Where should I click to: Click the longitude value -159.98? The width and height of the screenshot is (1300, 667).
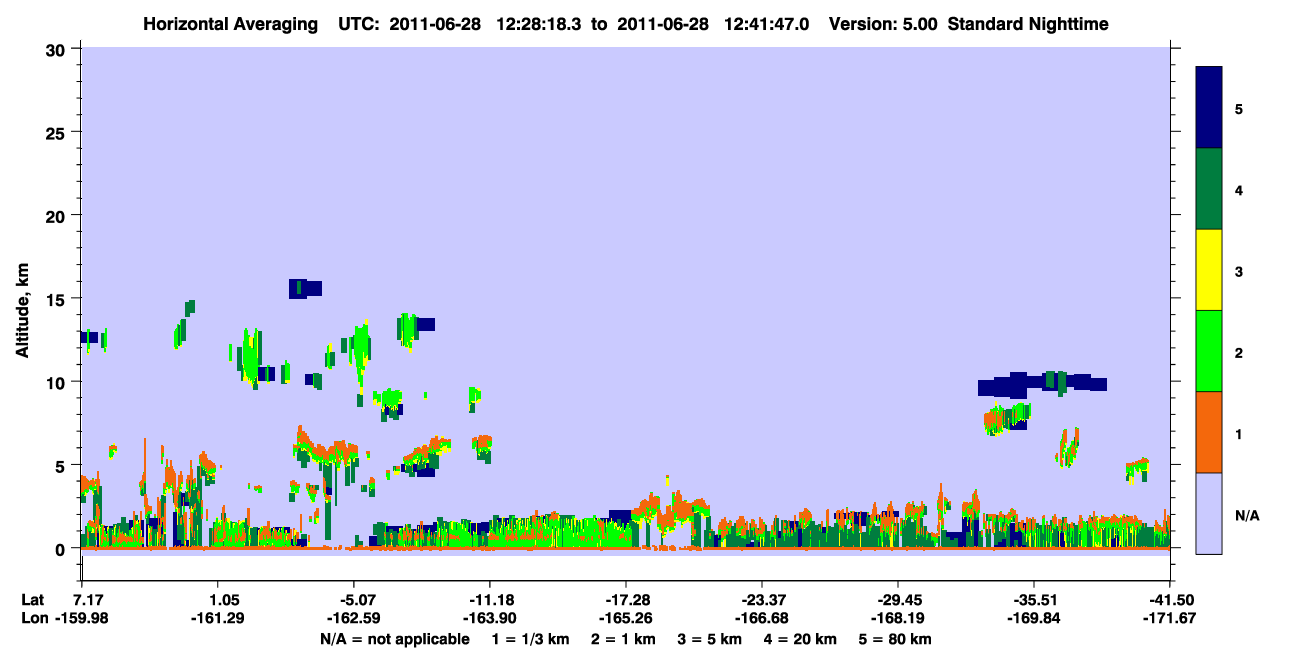coord(83,619)
